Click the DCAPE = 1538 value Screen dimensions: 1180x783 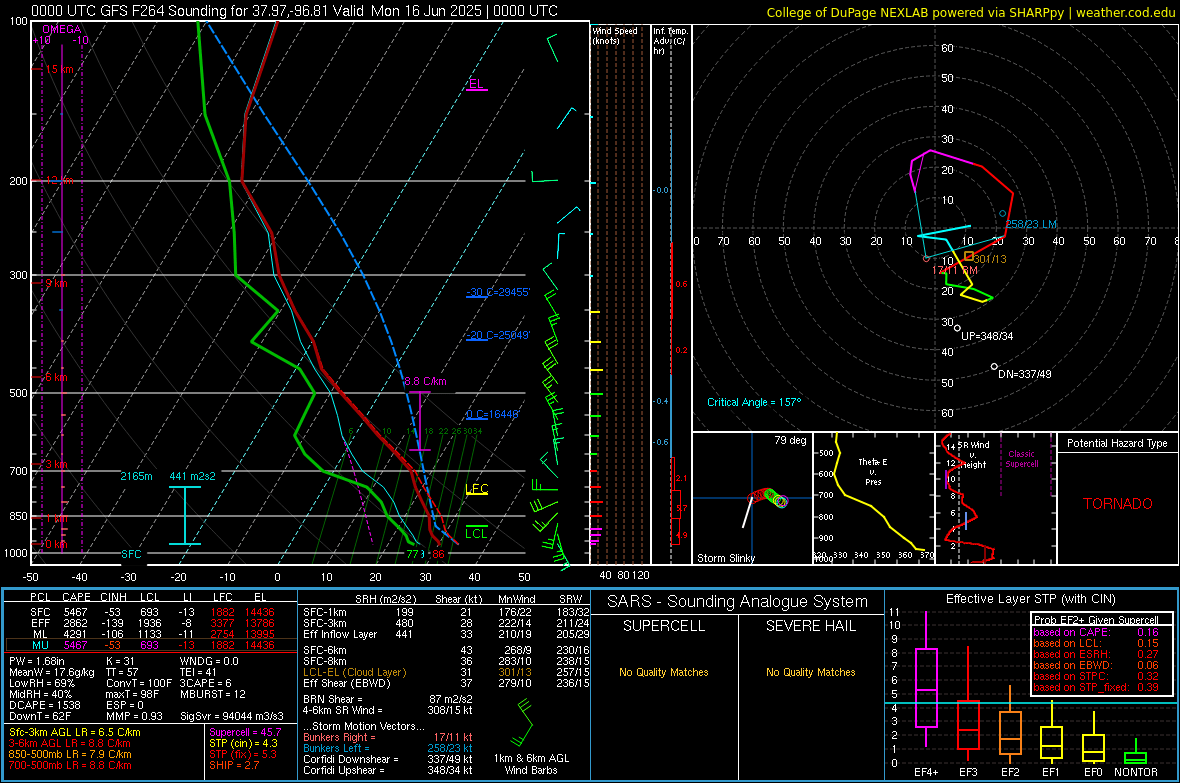(x=44, y=705)
